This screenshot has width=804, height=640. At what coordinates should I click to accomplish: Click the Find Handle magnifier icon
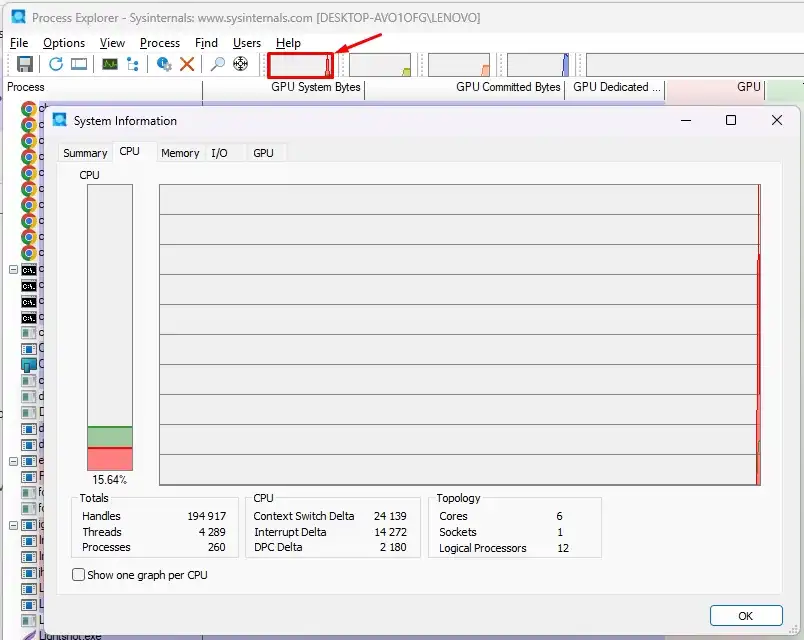(217, 64)
